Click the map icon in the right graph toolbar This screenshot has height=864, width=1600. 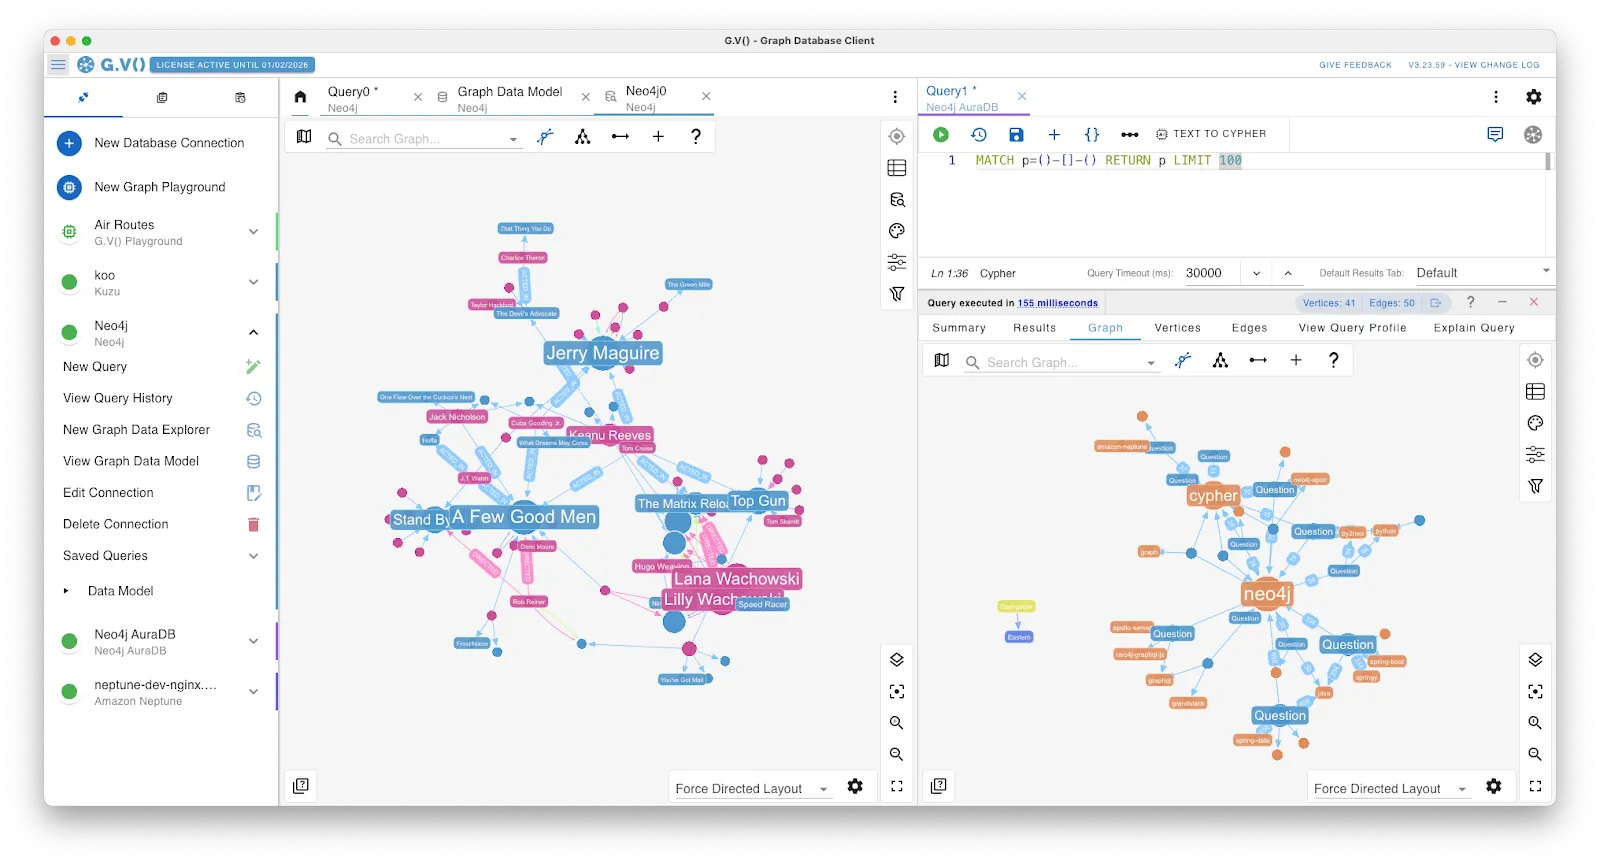pyautogui.click(x=941, y=360)
